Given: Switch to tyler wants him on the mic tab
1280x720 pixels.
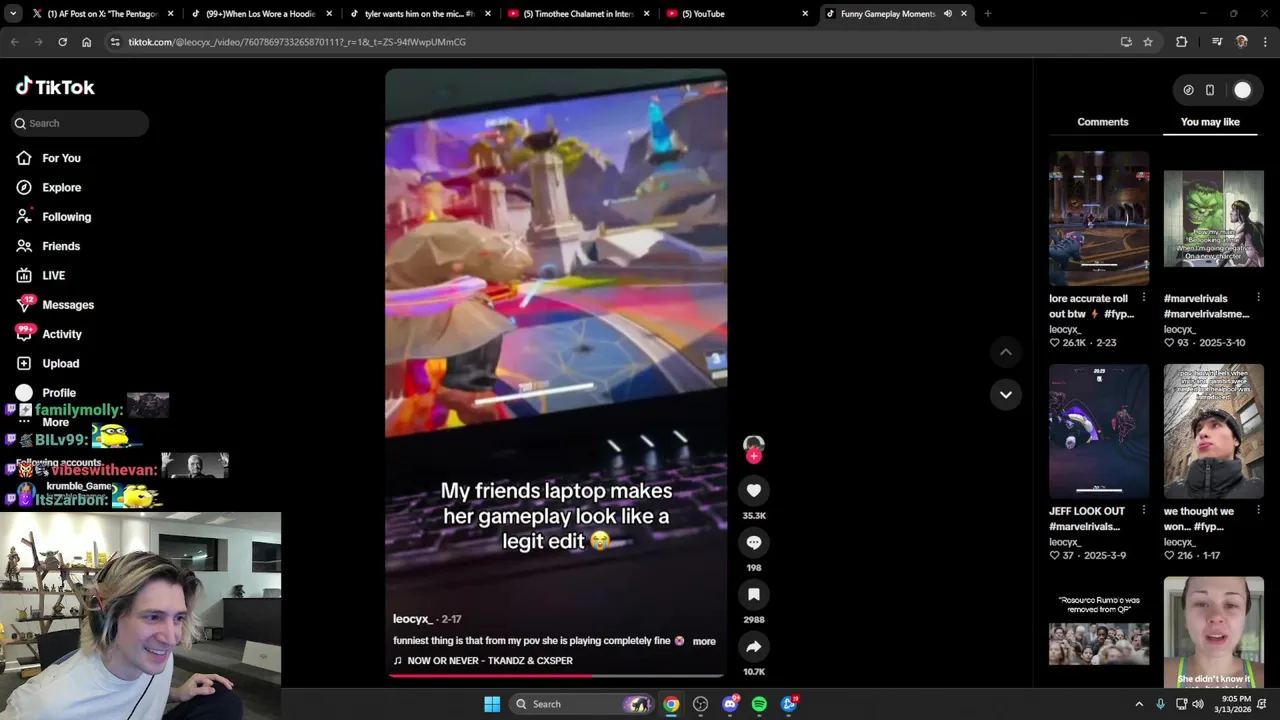Looking at the screenshot, I should pyautogui.click(x=420, y=14).
